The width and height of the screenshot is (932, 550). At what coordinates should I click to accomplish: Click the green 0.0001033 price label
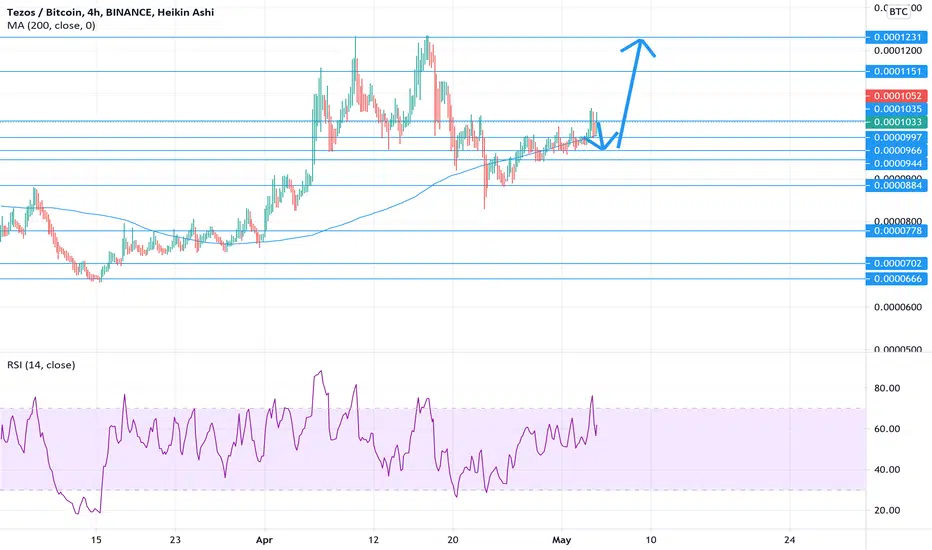point(896,122)
